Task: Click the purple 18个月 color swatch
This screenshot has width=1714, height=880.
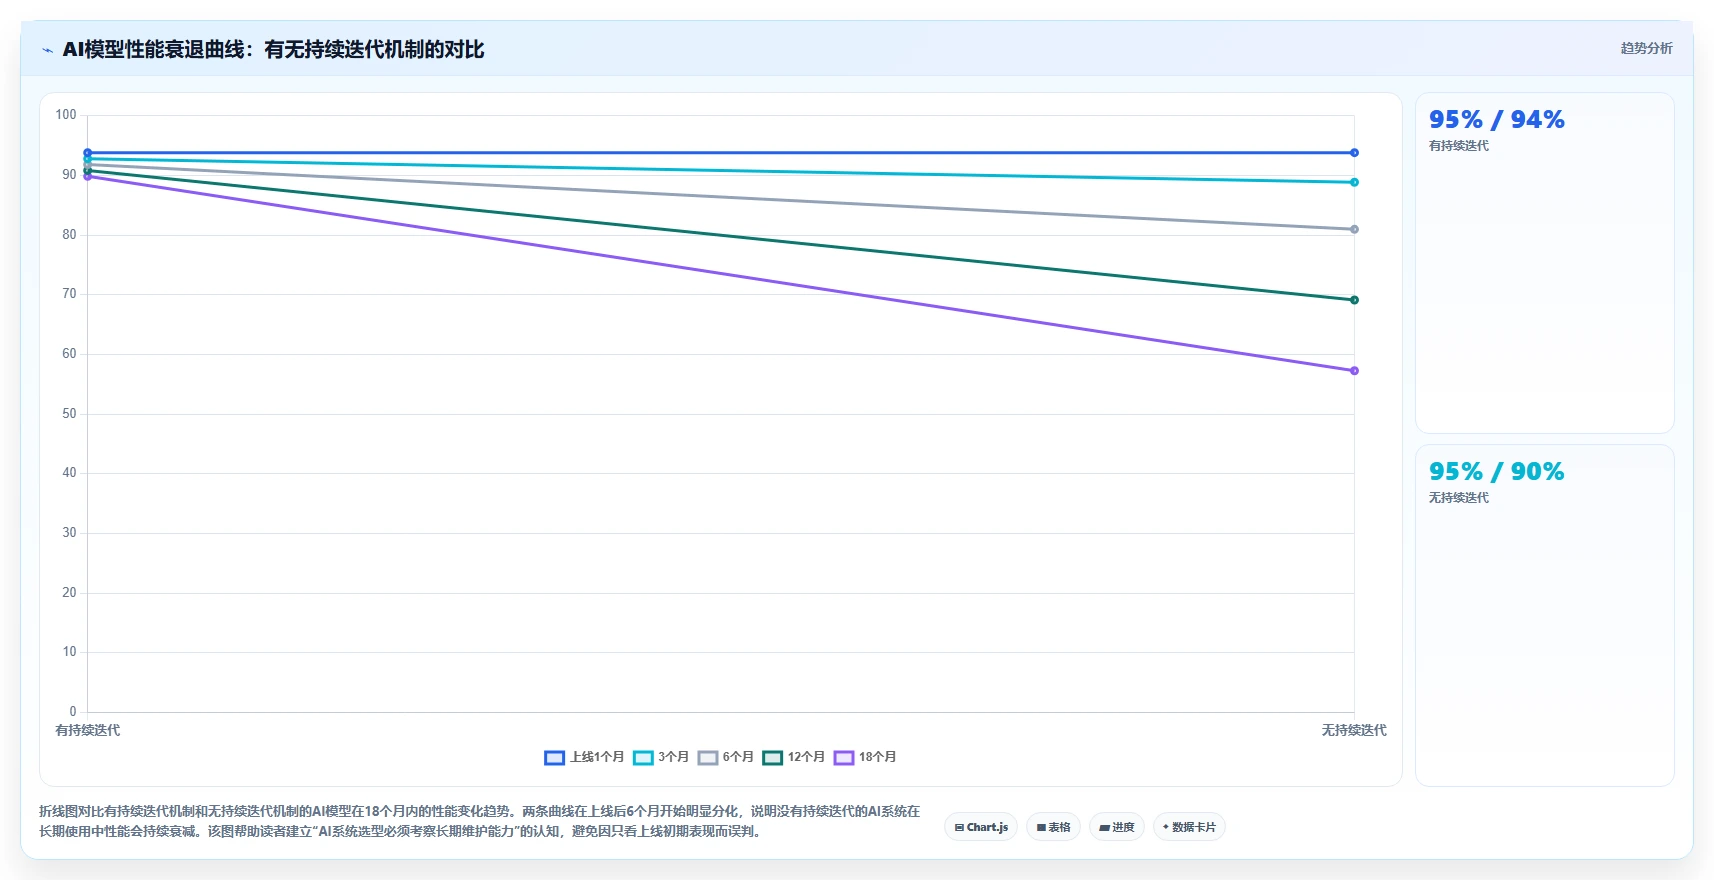Action: [844, 757]
